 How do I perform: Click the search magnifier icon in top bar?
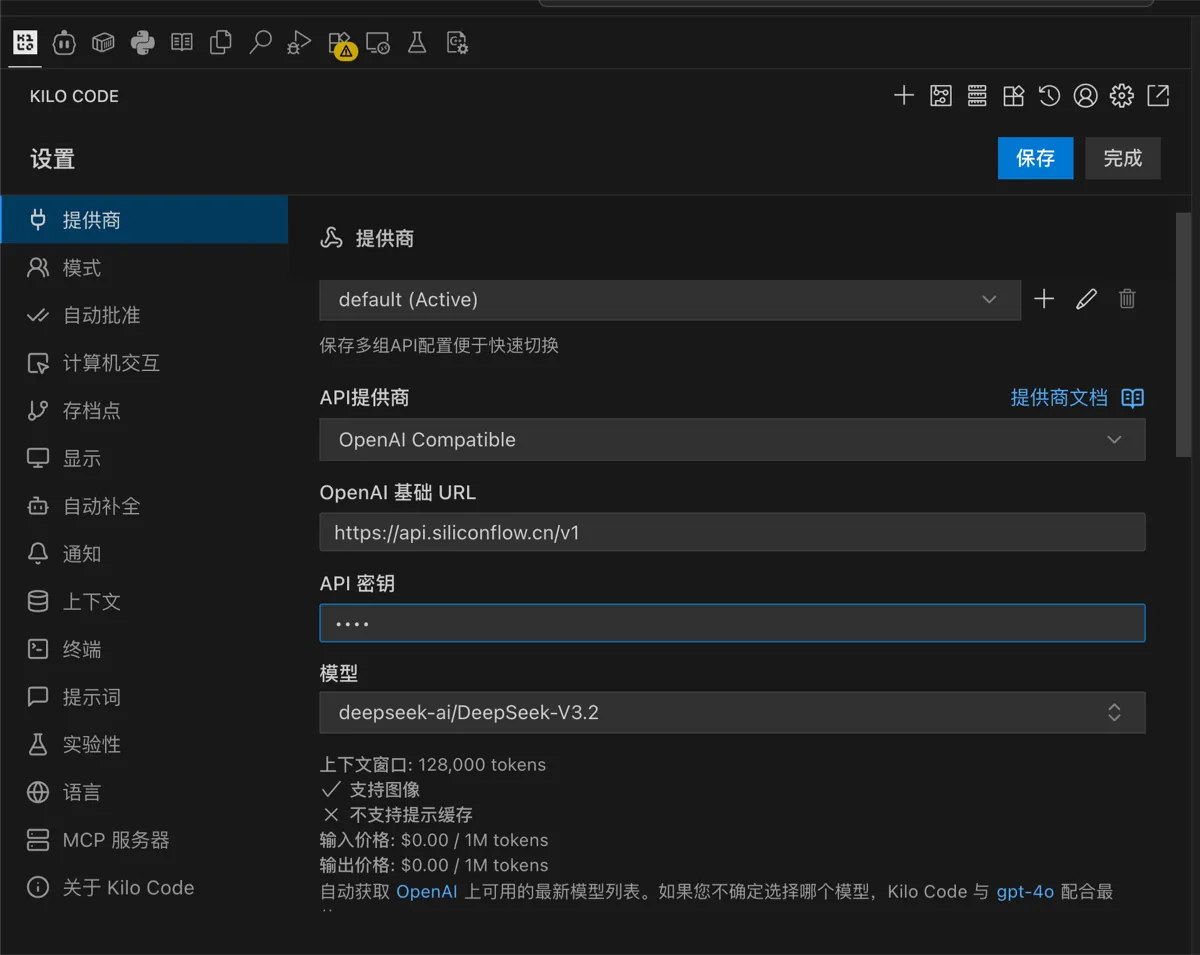(260, 42)
